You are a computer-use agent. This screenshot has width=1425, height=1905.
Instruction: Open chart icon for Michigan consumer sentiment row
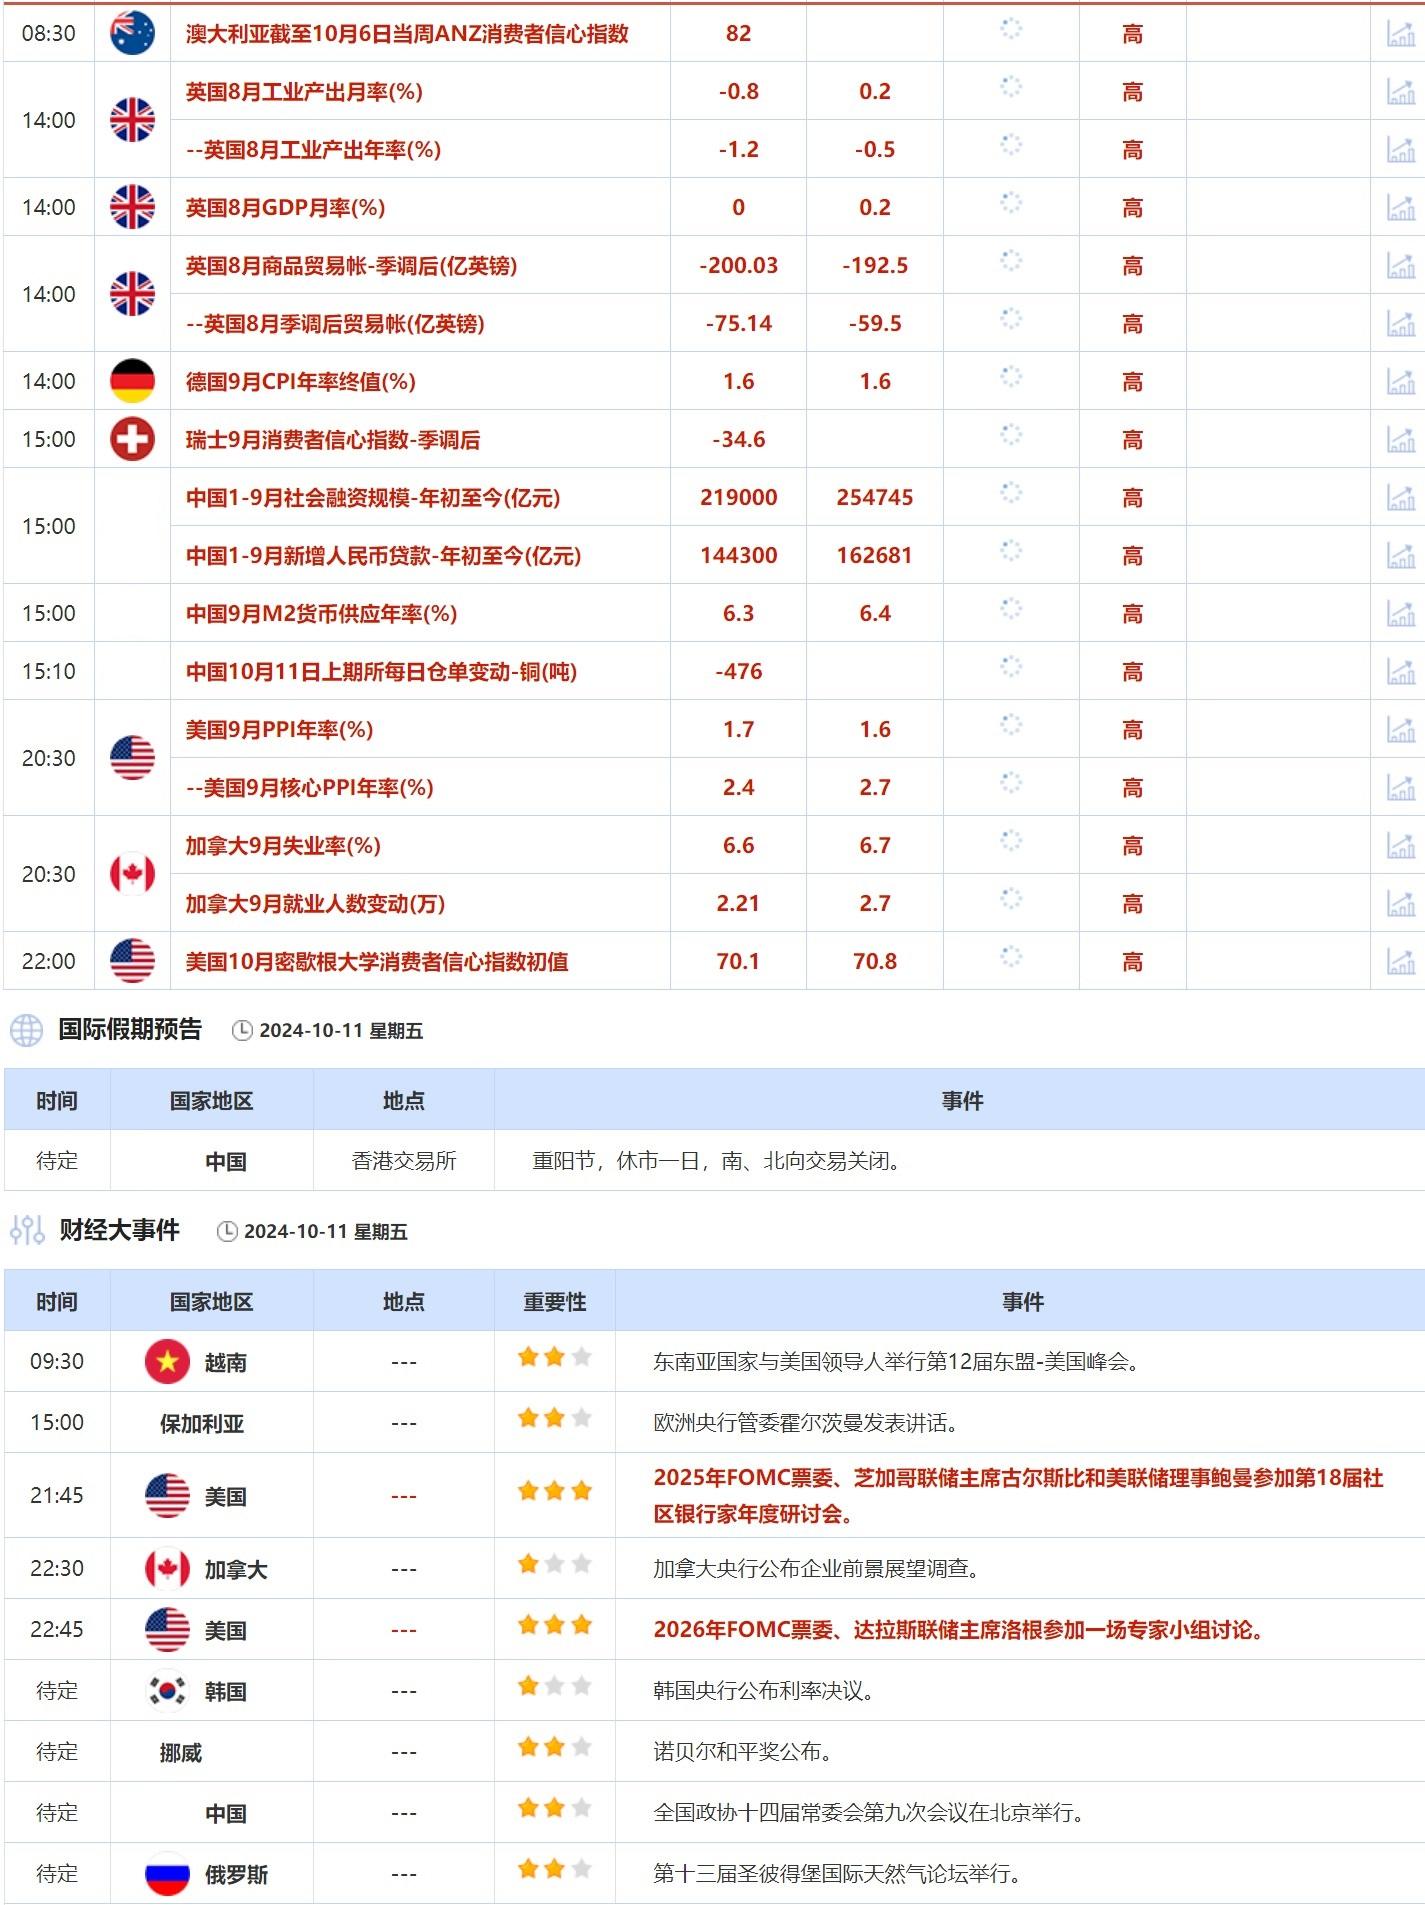(1400, 962)
